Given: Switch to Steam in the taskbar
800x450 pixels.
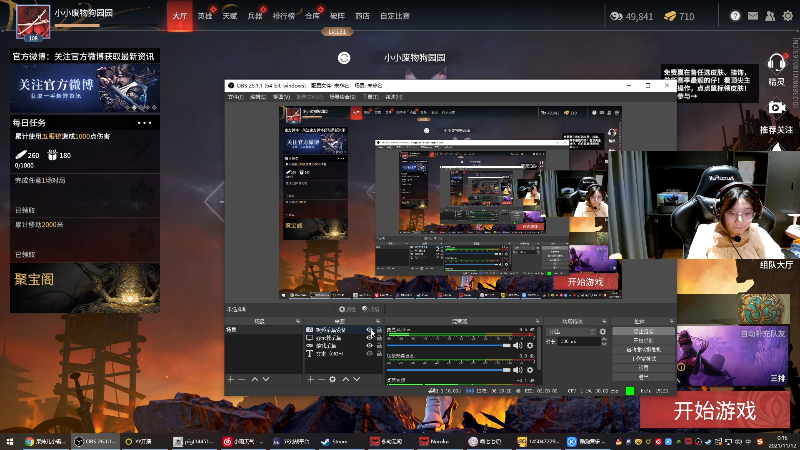Looking at the screenshot, I should (x=334, y=441).
